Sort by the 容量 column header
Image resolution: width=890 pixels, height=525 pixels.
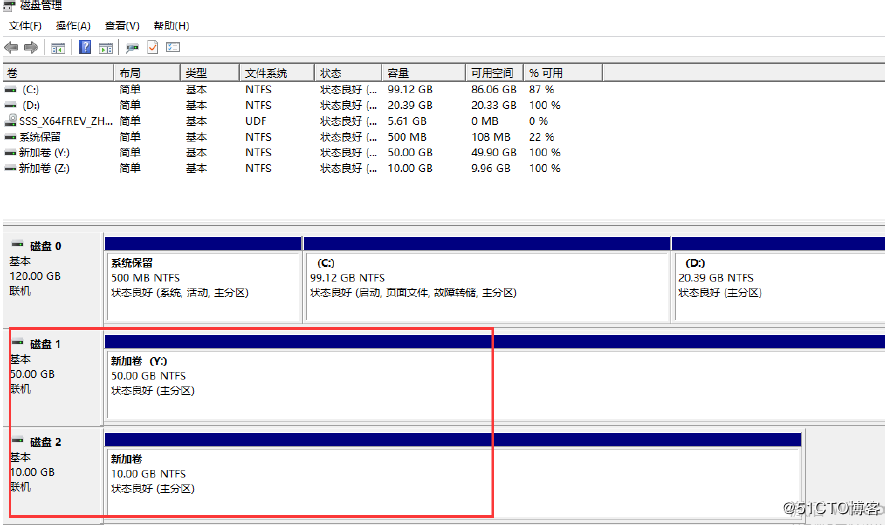[424, 73]
